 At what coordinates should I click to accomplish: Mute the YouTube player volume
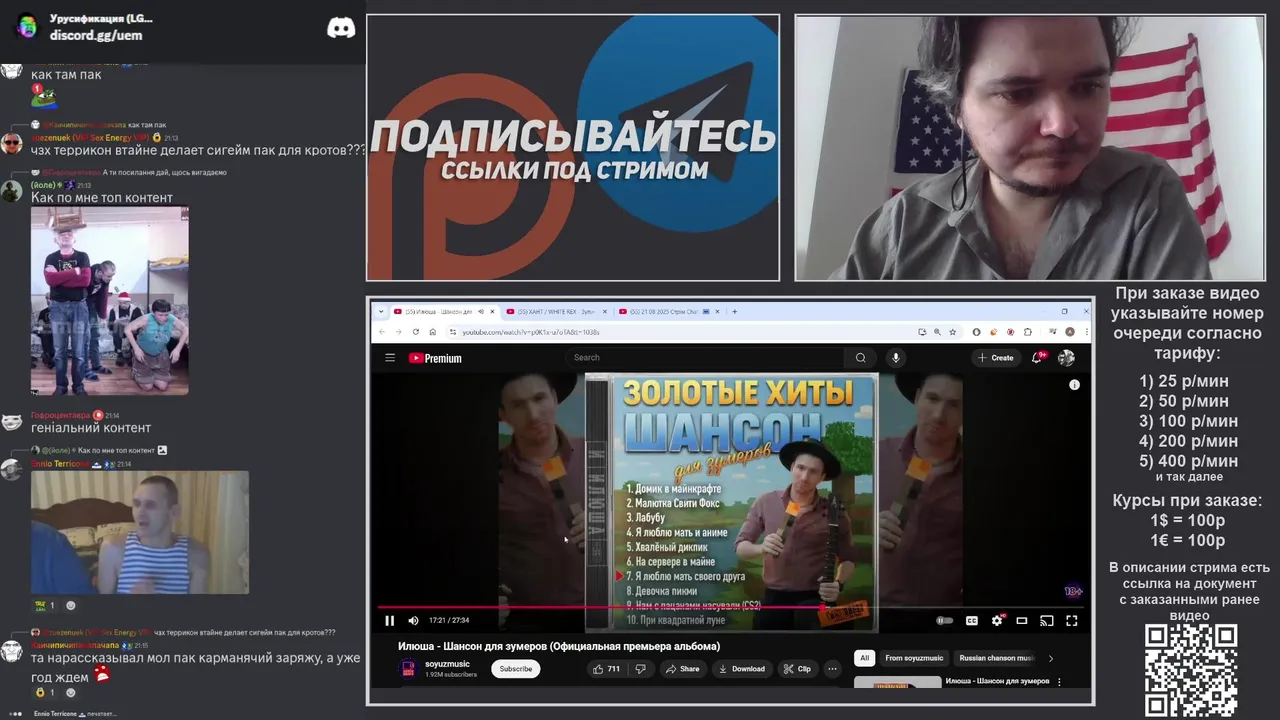[413, 621]
